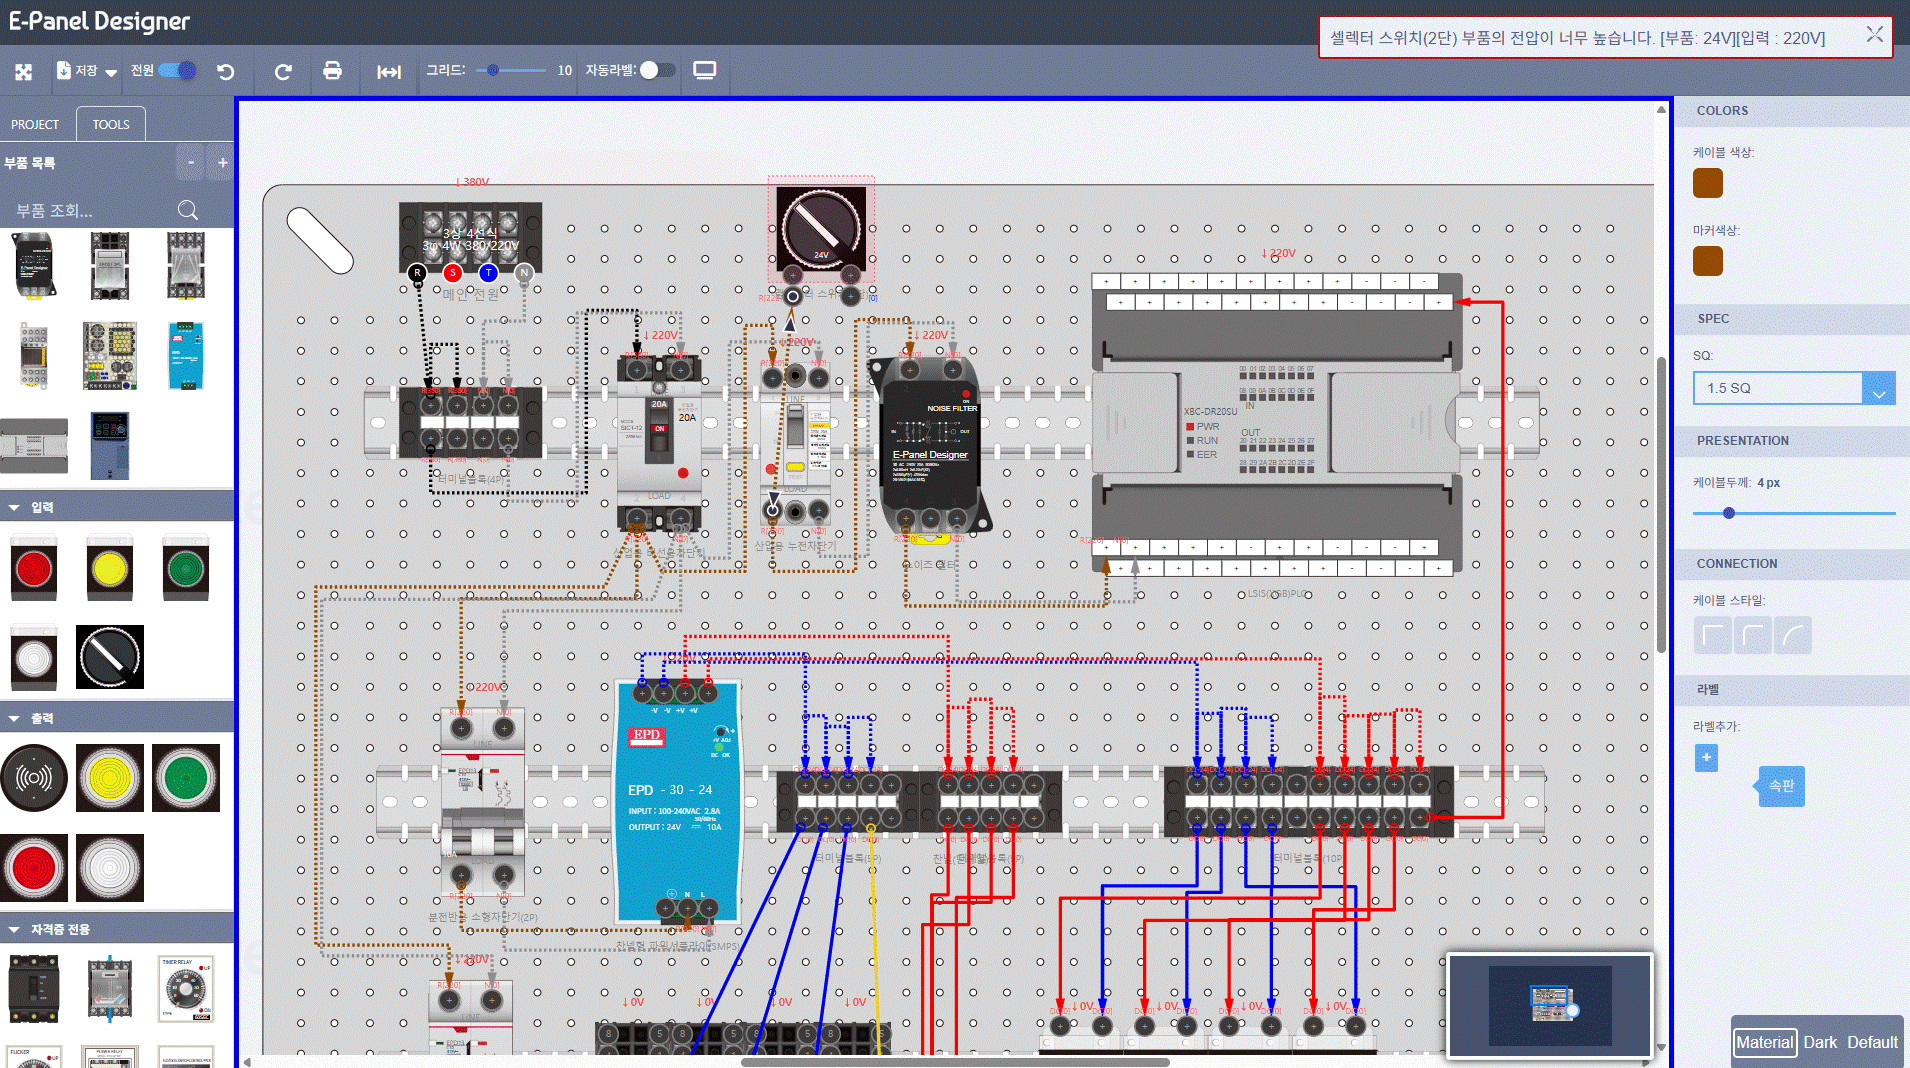The image size is (1910, 1068).
Task: Select the selector switch part thumbnail
Action: [110, 657]
